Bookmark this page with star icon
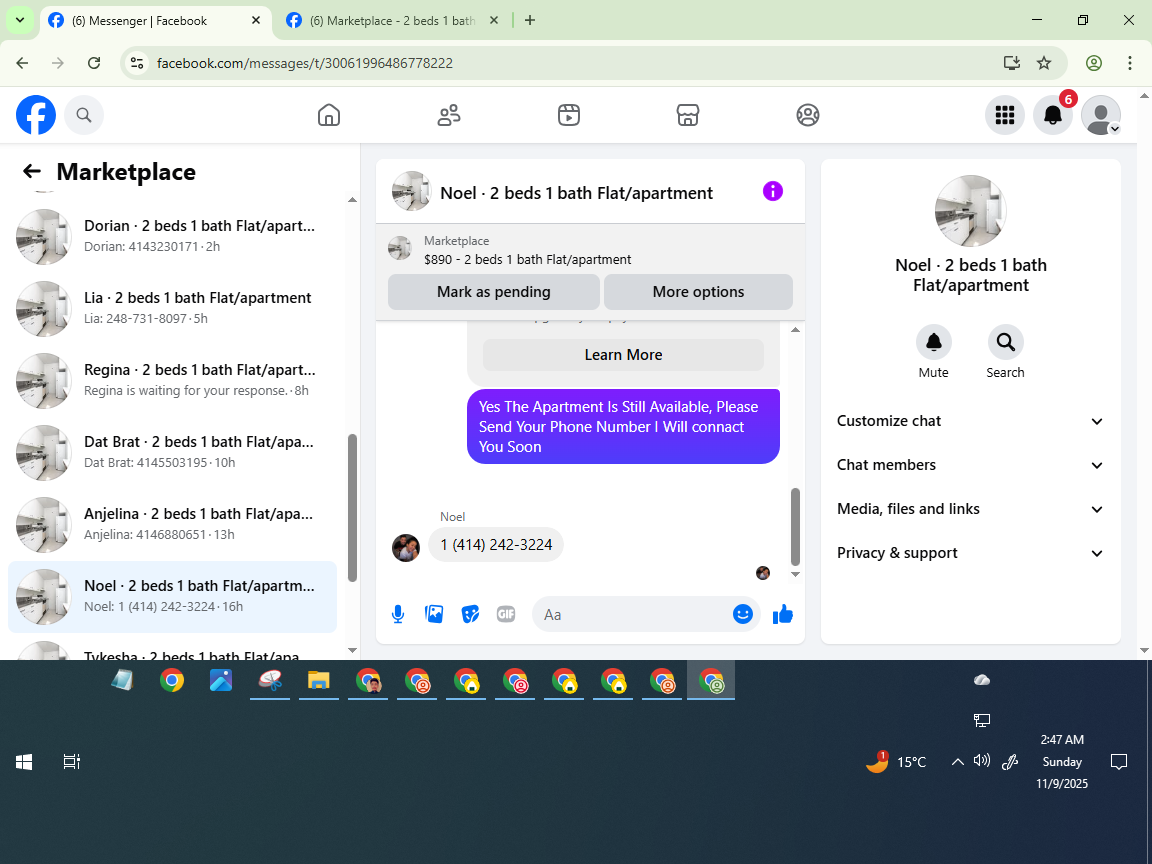Viewport: 1152px width, 864px height. click(x=1043, y=63)
